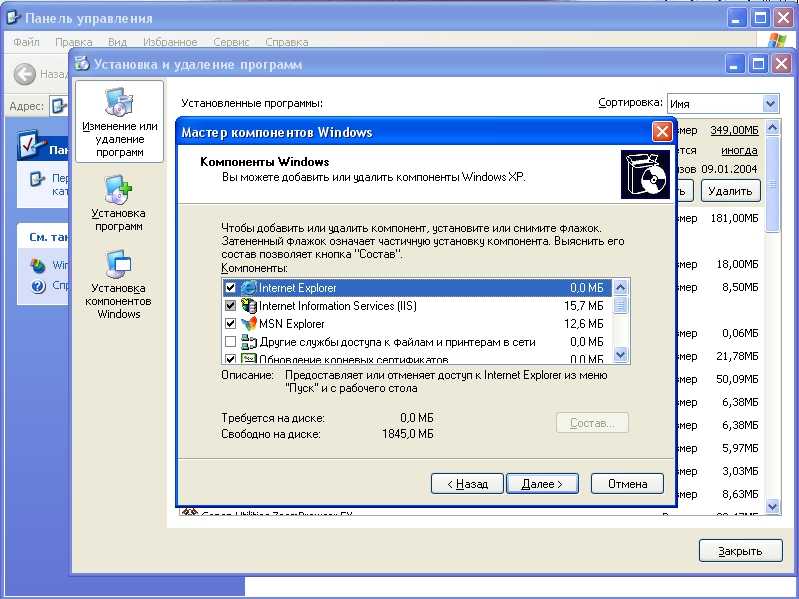
Task: Open the Вид menu in Control Panel
Action: (x=117, y=42)
